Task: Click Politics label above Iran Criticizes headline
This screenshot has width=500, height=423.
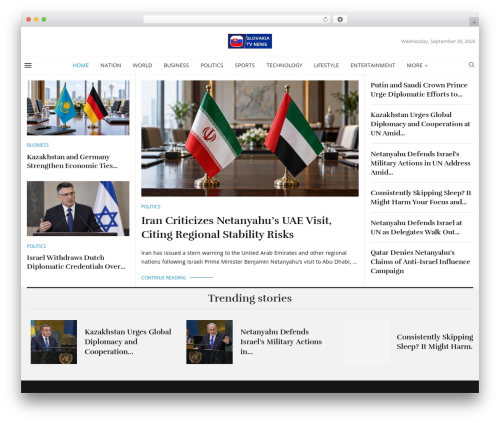Action: tap(151, 207)
